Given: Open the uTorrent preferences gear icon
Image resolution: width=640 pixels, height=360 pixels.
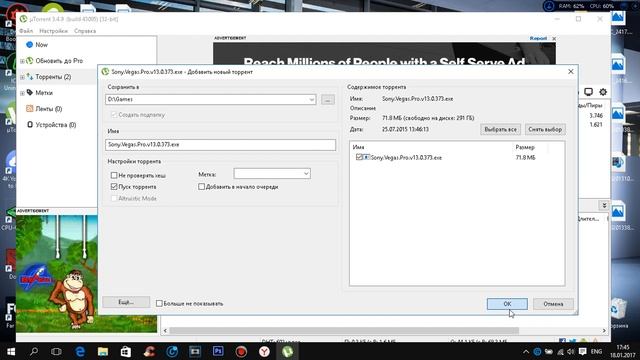Looking at the screenshot, I should click(603, 92).
